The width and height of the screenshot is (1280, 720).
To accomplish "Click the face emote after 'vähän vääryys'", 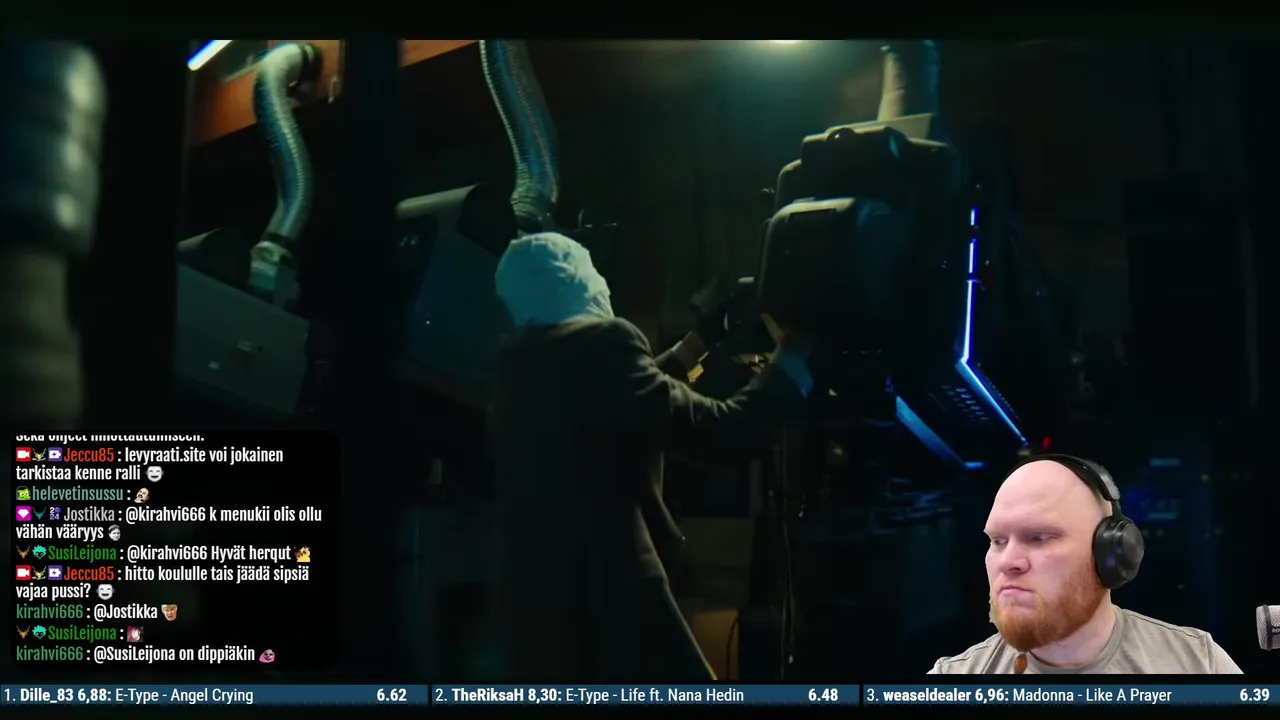I will point(114,533).
